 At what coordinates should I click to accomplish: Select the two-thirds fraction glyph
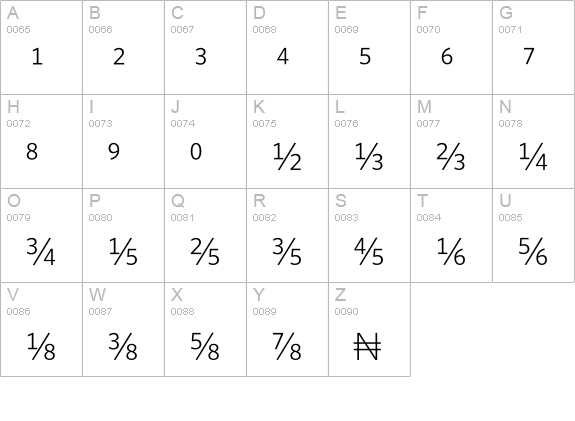pyautogui.click(x=451, y=157)
